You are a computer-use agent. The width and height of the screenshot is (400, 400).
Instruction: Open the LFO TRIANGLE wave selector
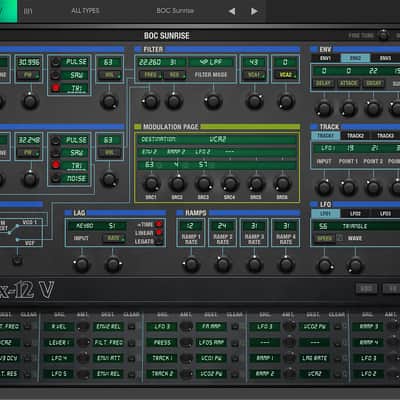(x=355, y=226)
